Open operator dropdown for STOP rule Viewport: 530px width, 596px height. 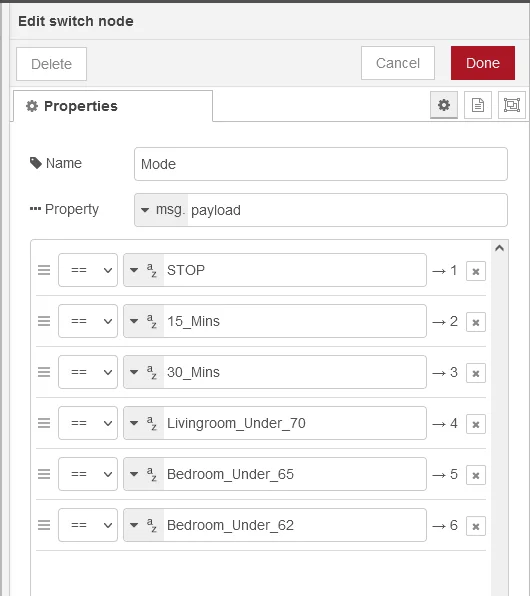(x=88, y=270)
